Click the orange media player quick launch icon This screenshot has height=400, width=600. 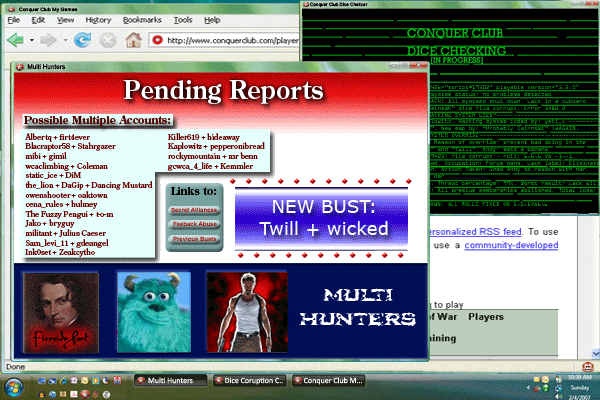coord(96,380)
